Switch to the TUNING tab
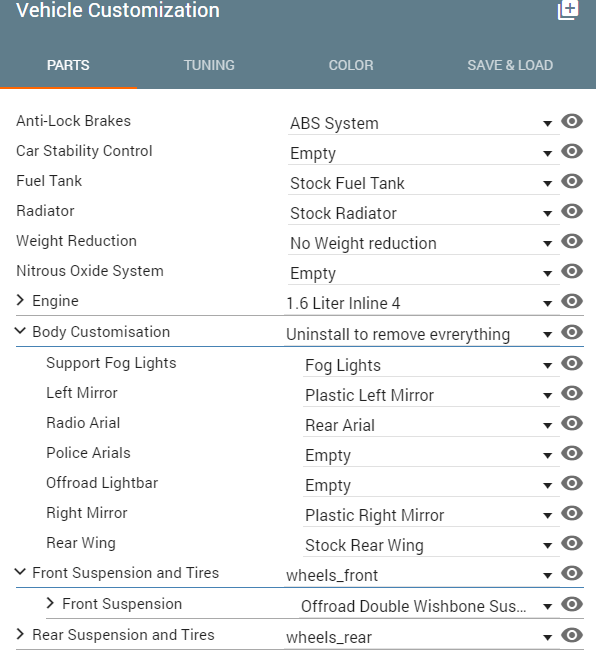Screen dimensions: 596x657 click(x=209, y=65)
